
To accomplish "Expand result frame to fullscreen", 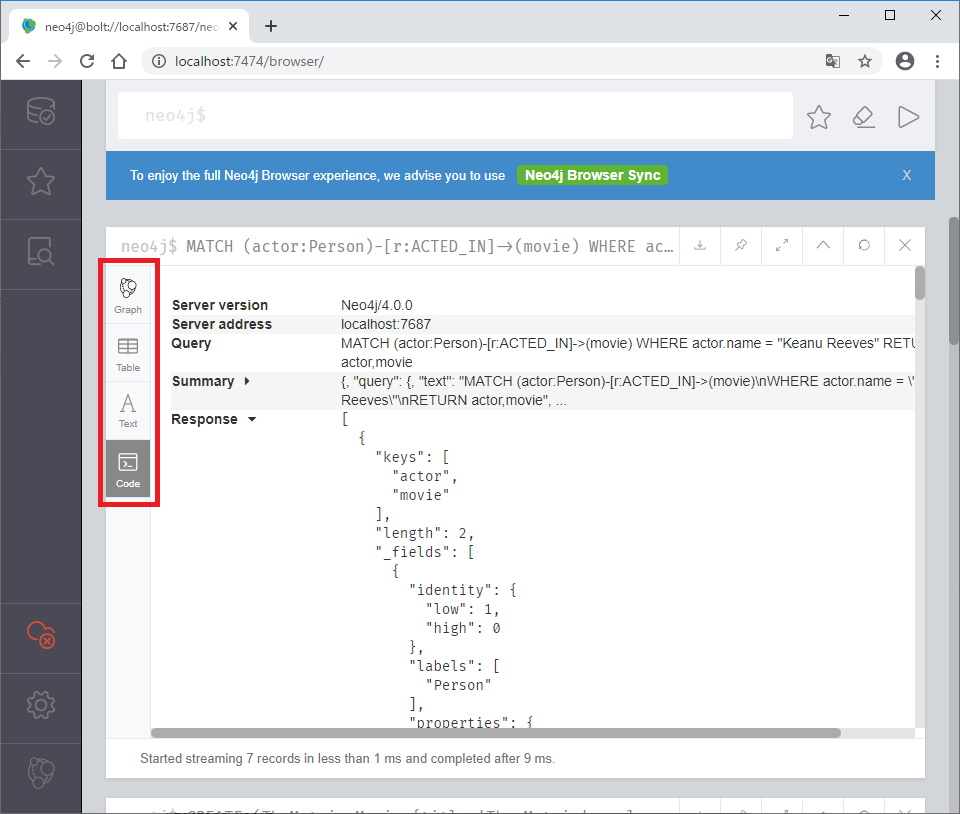I will pos(782,245).
